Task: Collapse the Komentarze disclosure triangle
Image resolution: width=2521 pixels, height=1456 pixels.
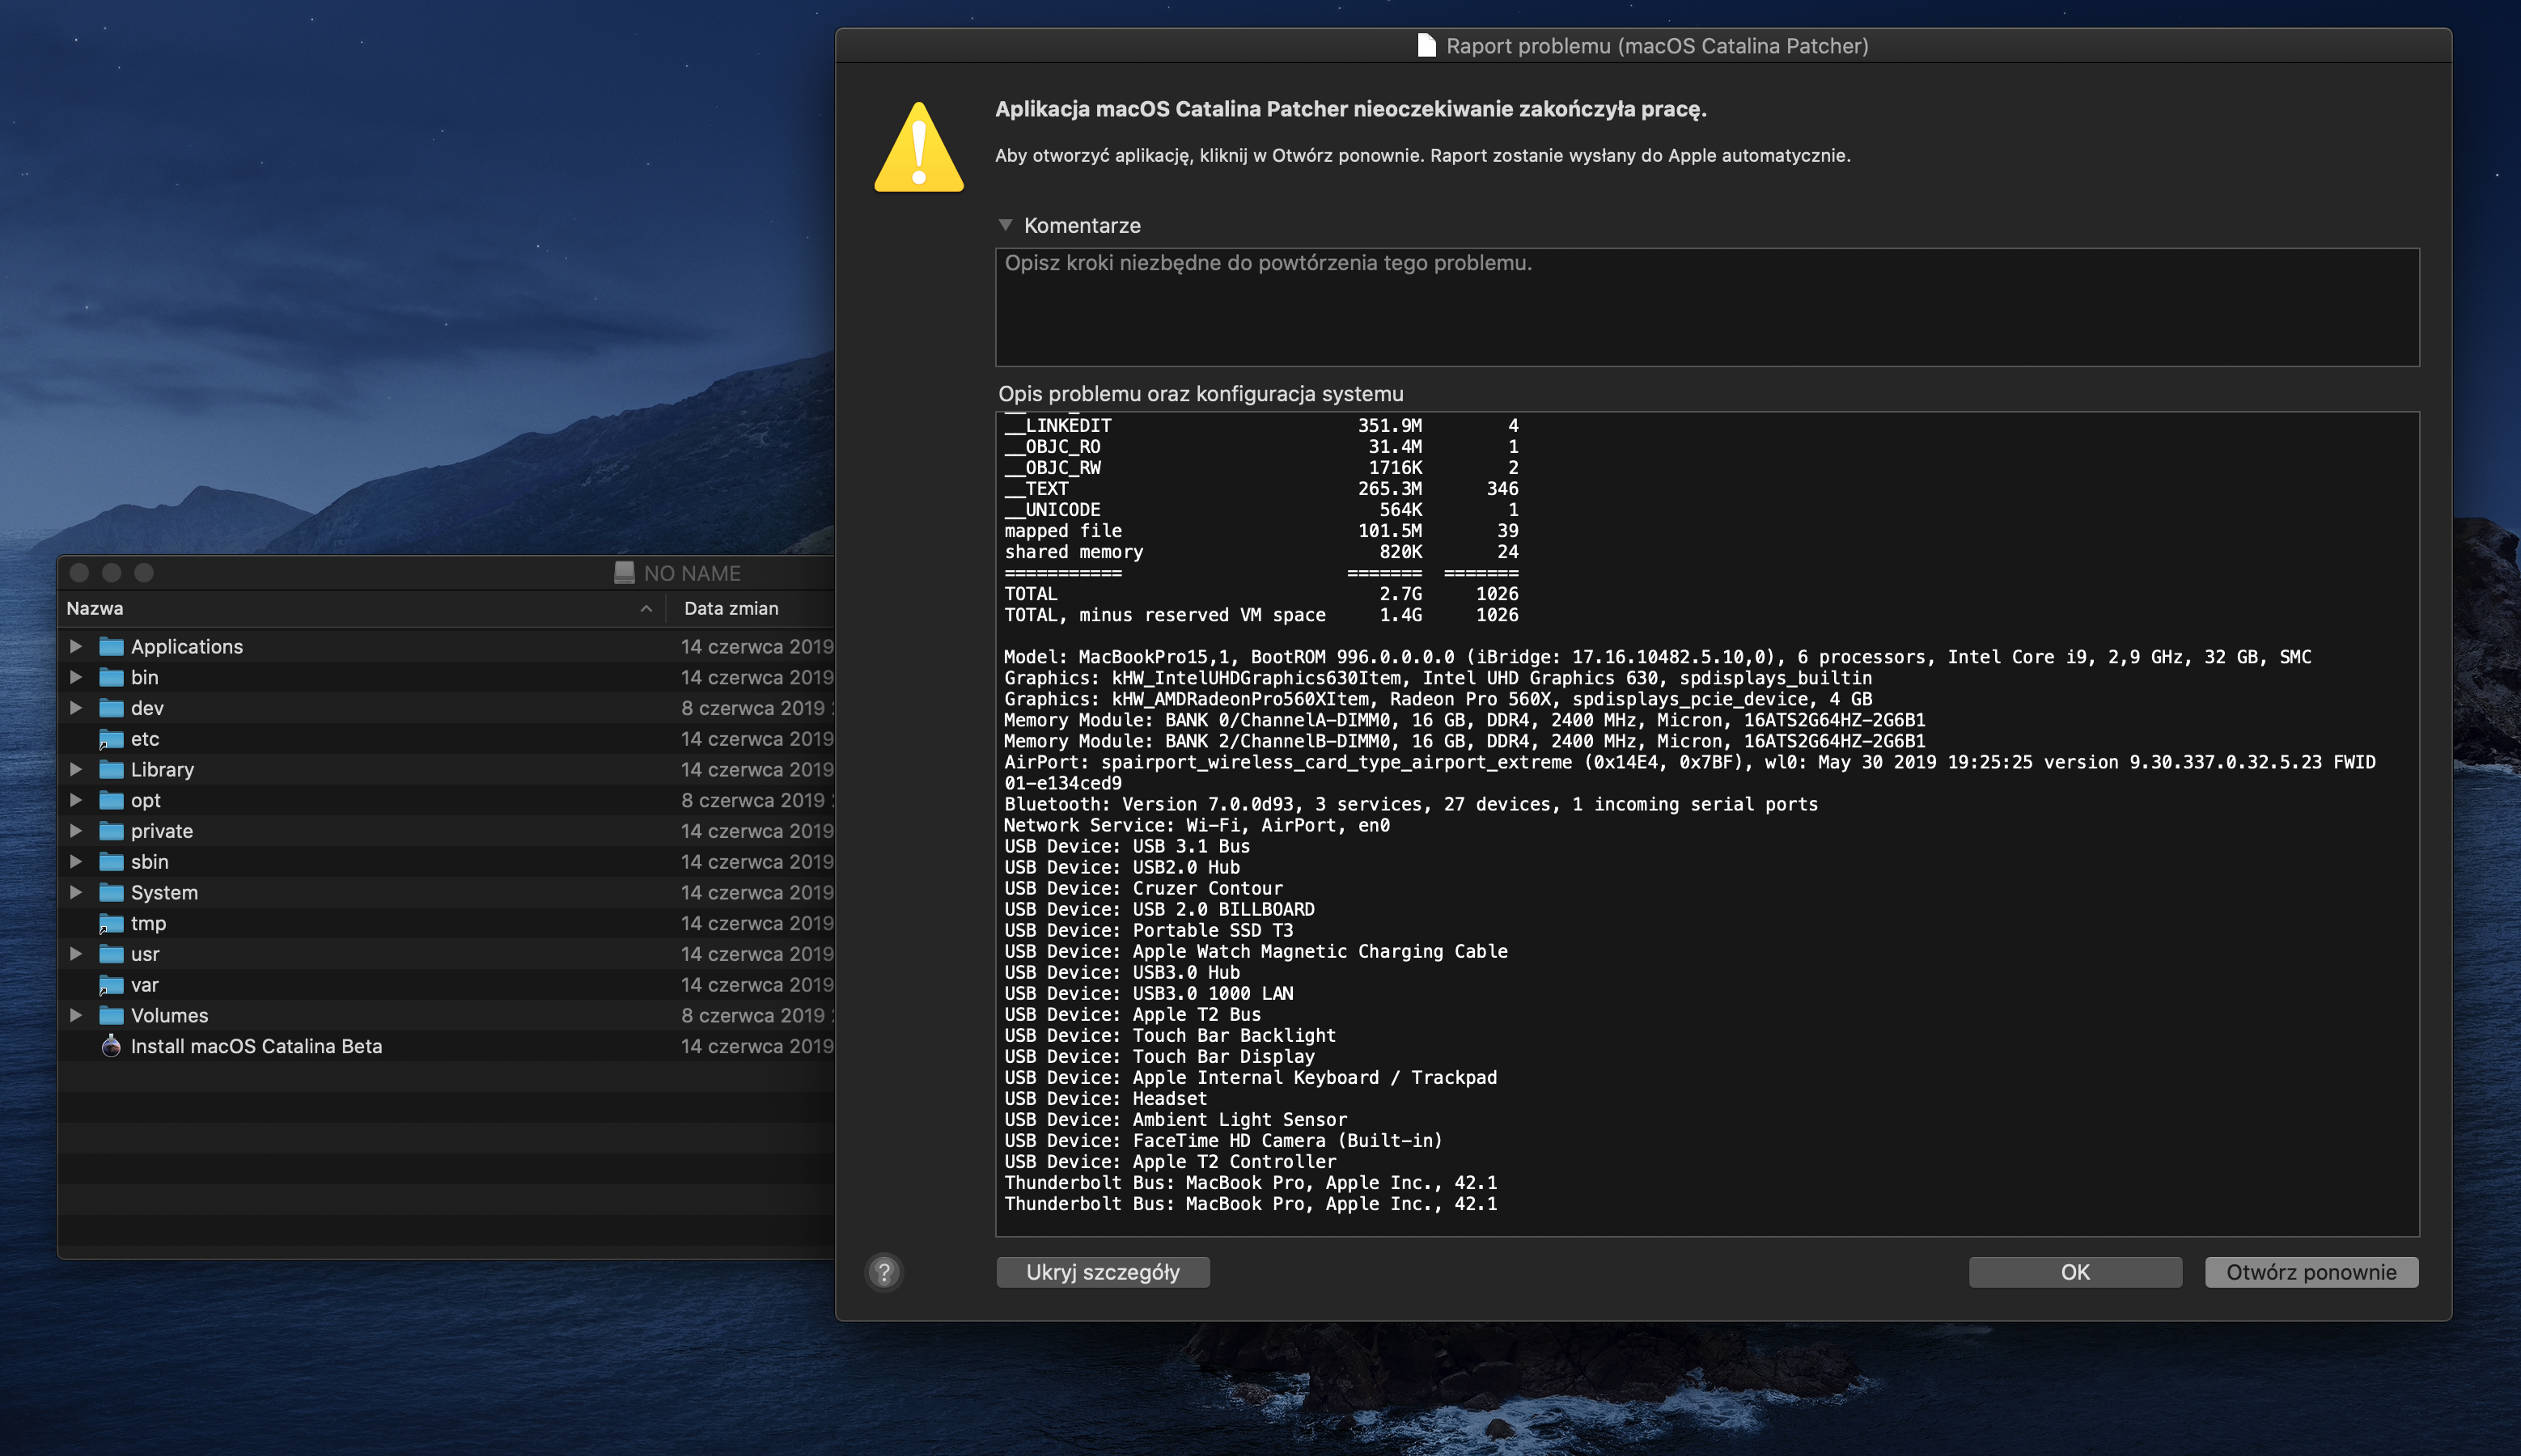Action: pyautogui.click(x=1006, y=225)
